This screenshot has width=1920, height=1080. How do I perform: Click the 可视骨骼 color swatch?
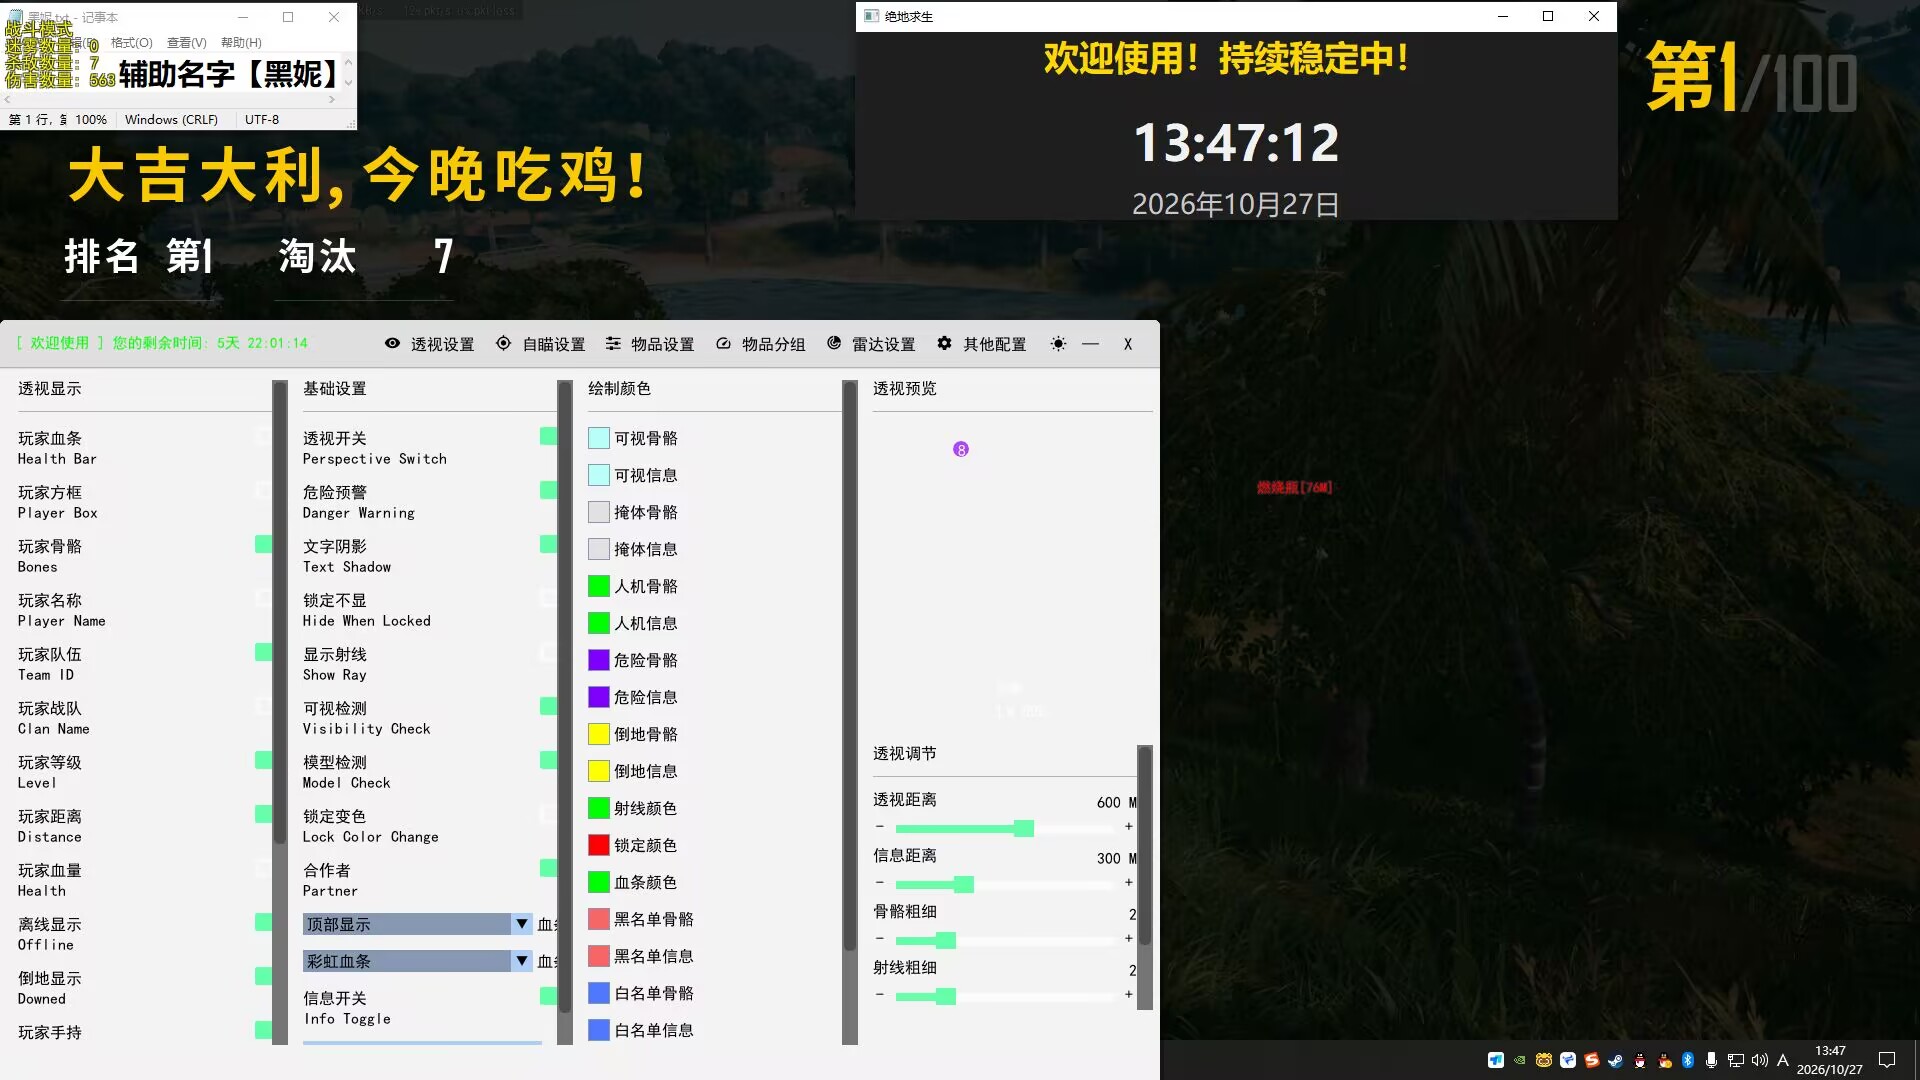[599, 438]
